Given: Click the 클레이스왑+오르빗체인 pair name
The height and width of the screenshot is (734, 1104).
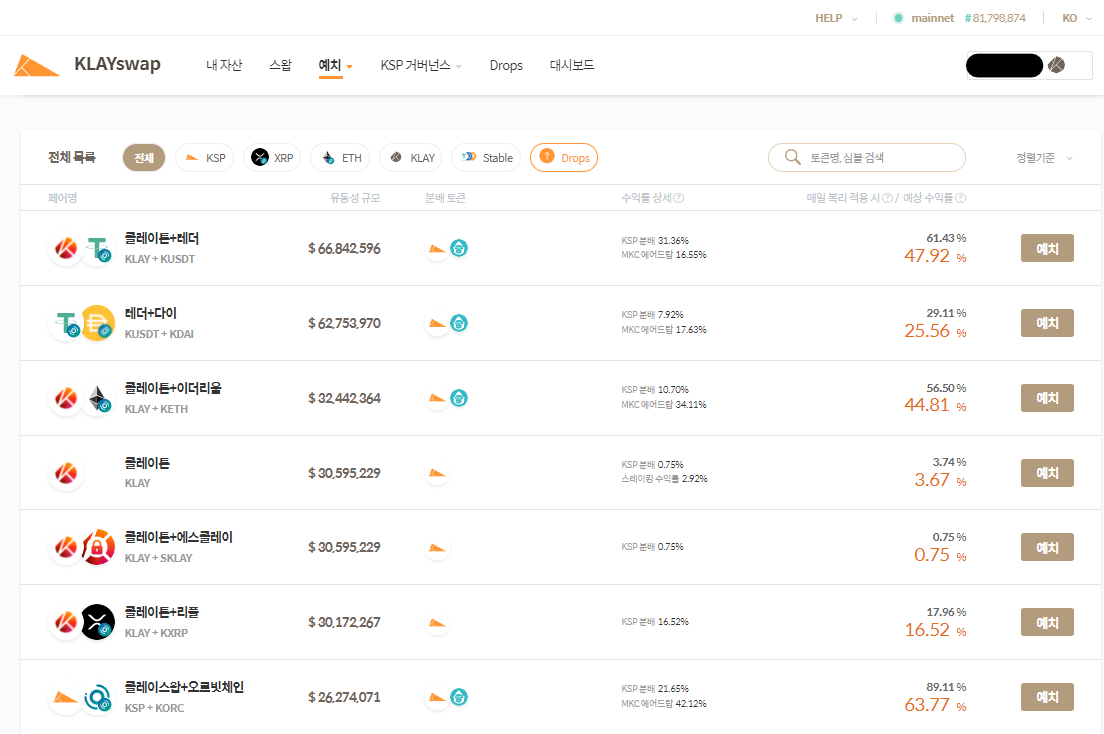Looking at the screenshot, I should click(x=184, y=687).
